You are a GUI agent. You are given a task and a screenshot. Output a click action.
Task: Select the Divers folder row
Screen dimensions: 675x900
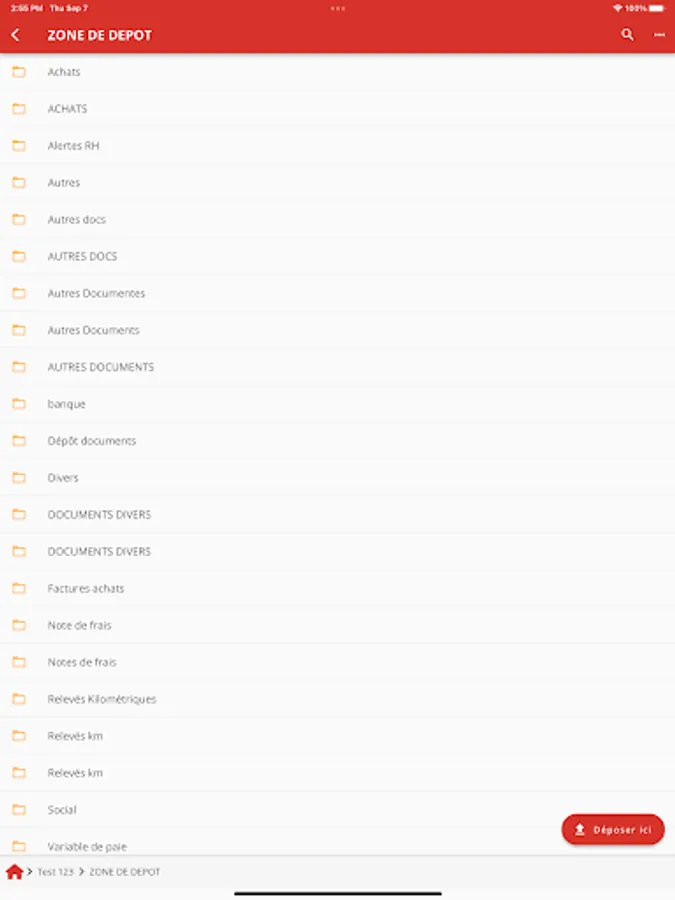(x=338, y=478)
